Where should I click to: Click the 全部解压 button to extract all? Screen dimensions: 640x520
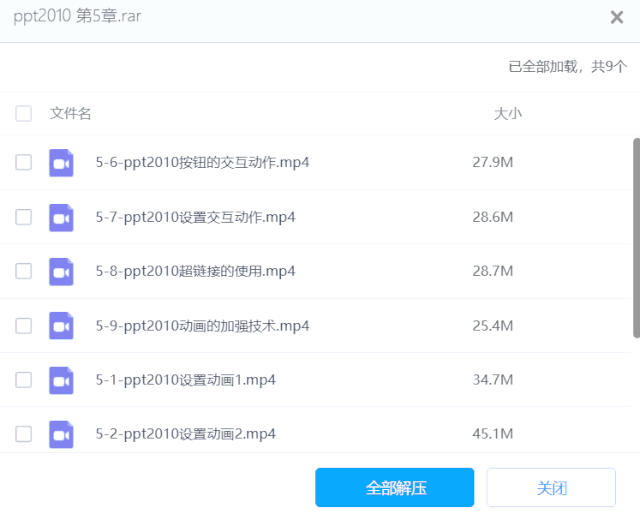(395, 487)
